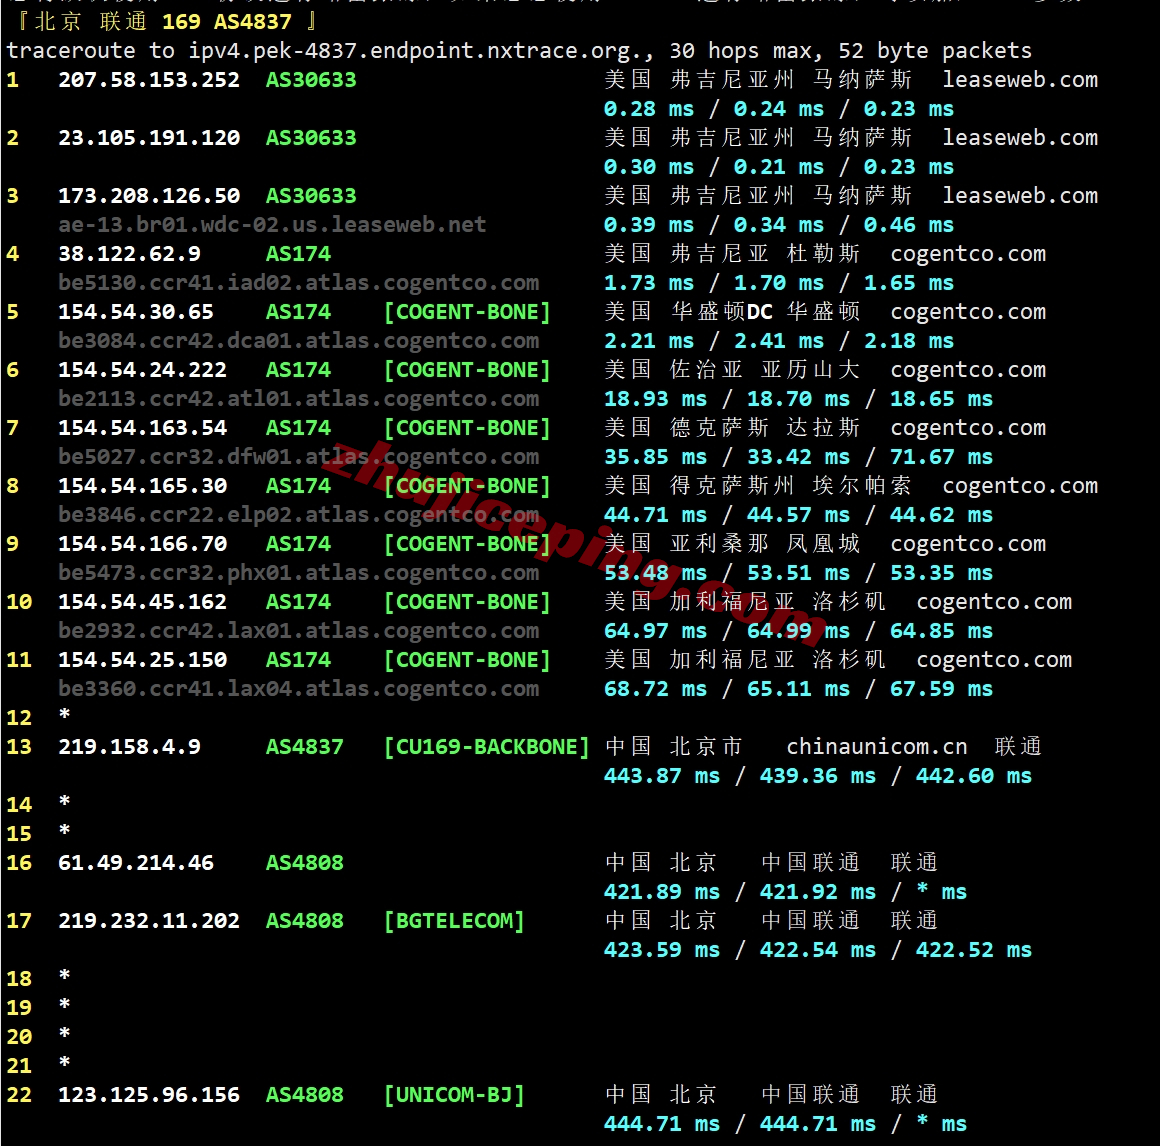Click latency value 422.52 ms
Screen dimensions: 1160x1146
point(974,950)
